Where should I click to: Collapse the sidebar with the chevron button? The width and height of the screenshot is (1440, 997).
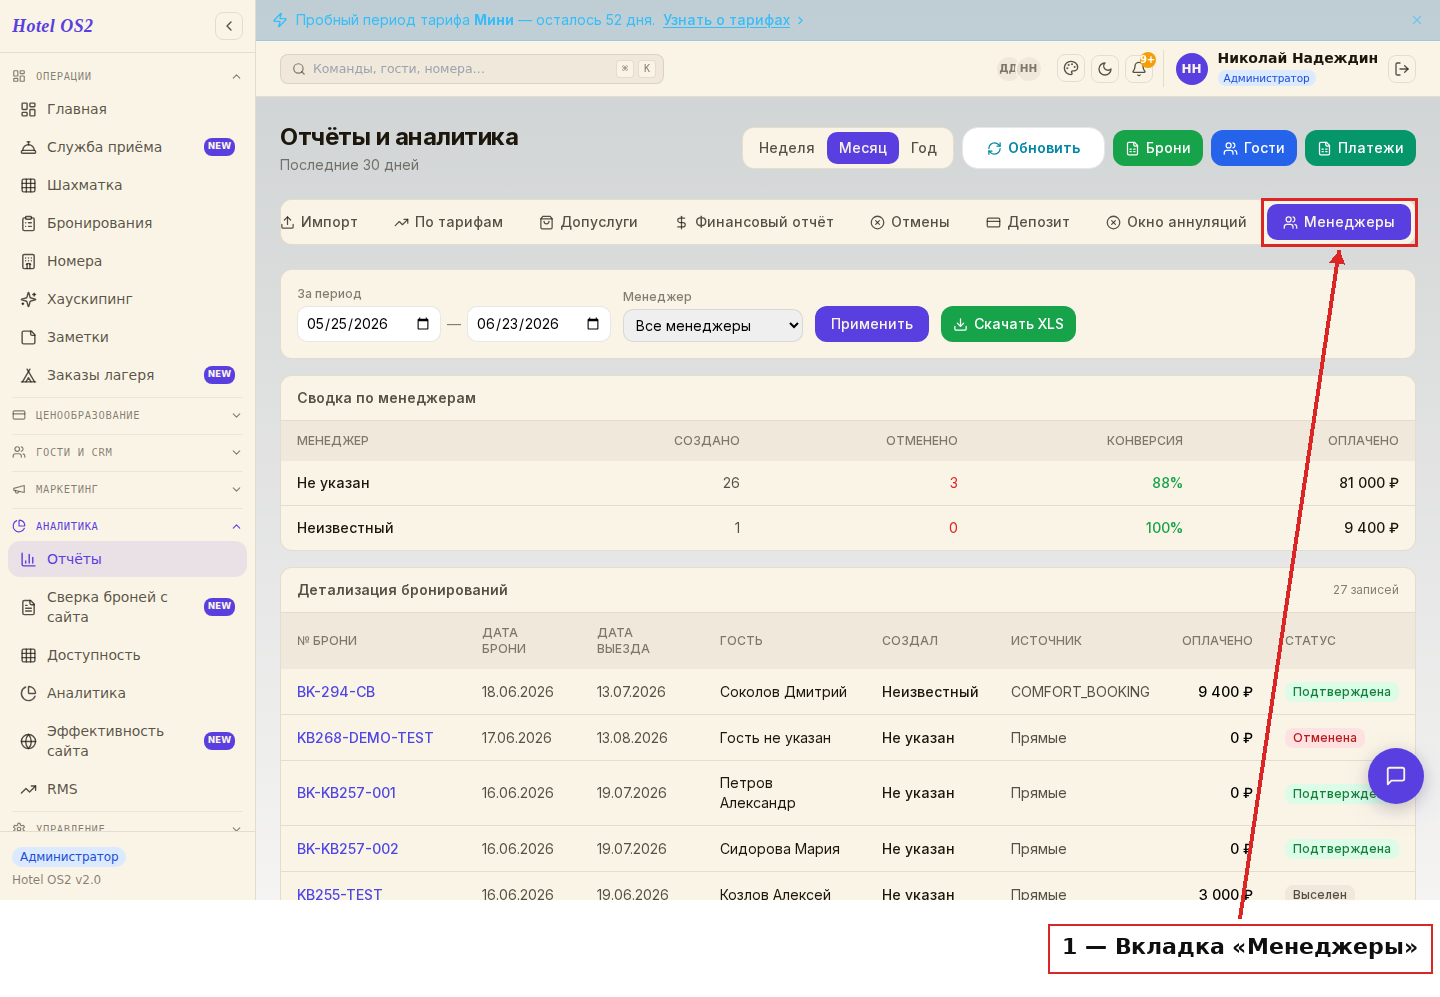pyautogui.click(x=229, y=26)
